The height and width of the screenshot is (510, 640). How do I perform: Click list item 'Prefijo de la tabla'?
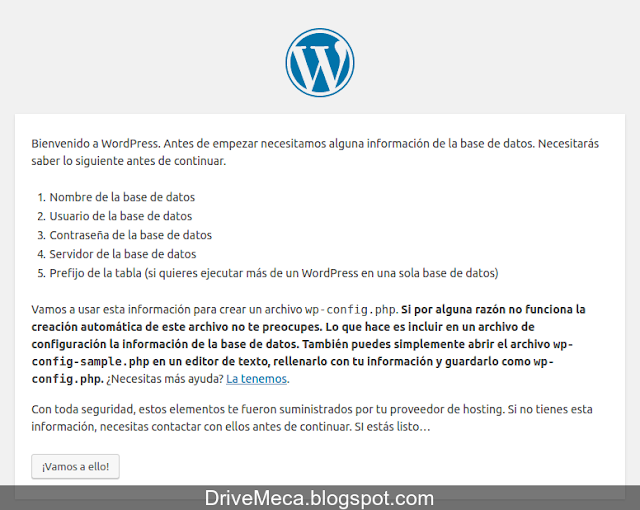tap(274, 273)
